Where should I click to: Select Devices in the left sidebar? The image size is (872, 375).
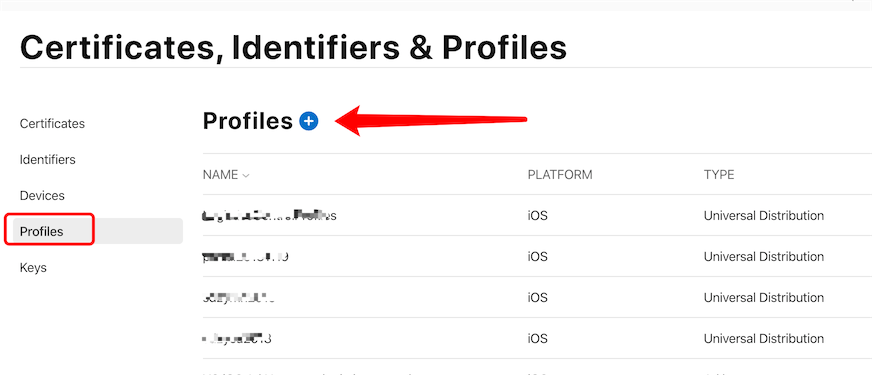pos(42,196)
